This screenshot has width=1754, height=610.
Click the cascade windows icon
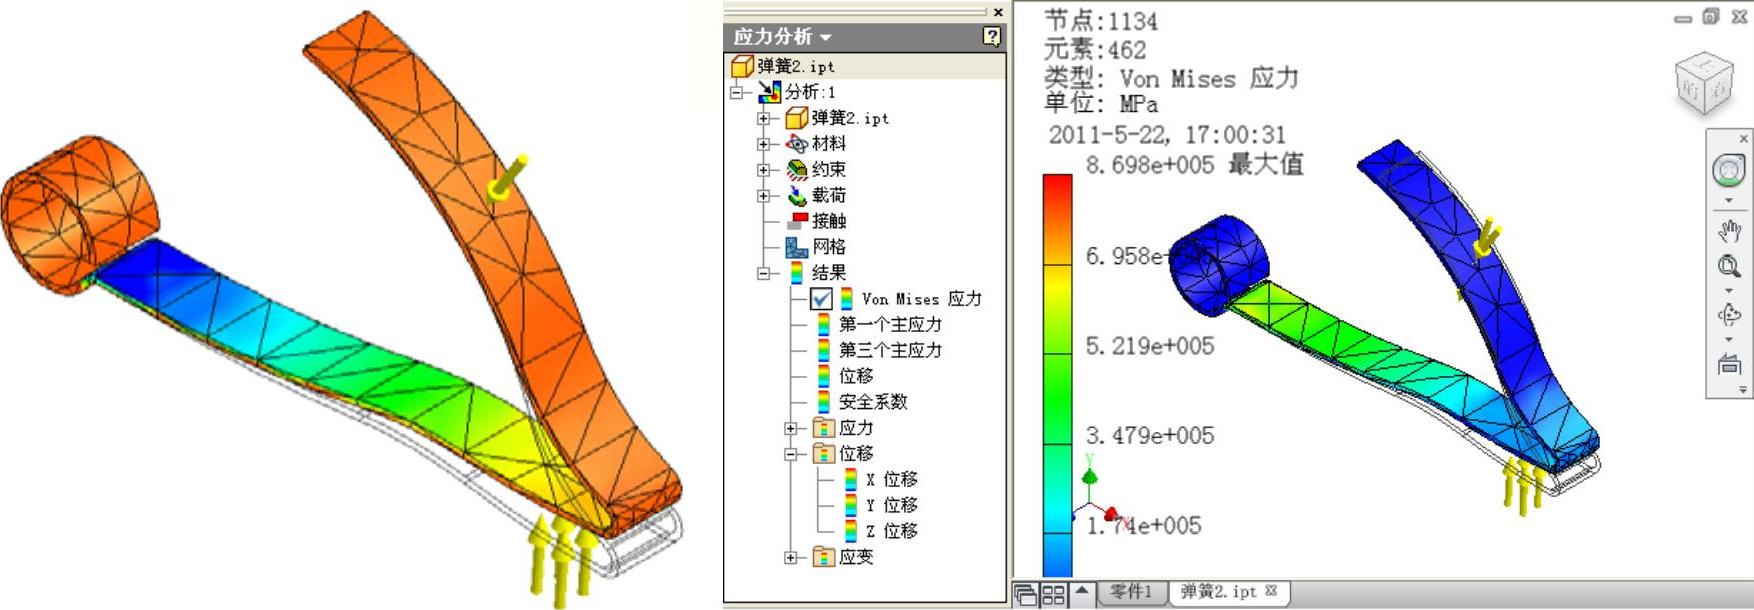pyautogui.click(x=1026, y=594)
